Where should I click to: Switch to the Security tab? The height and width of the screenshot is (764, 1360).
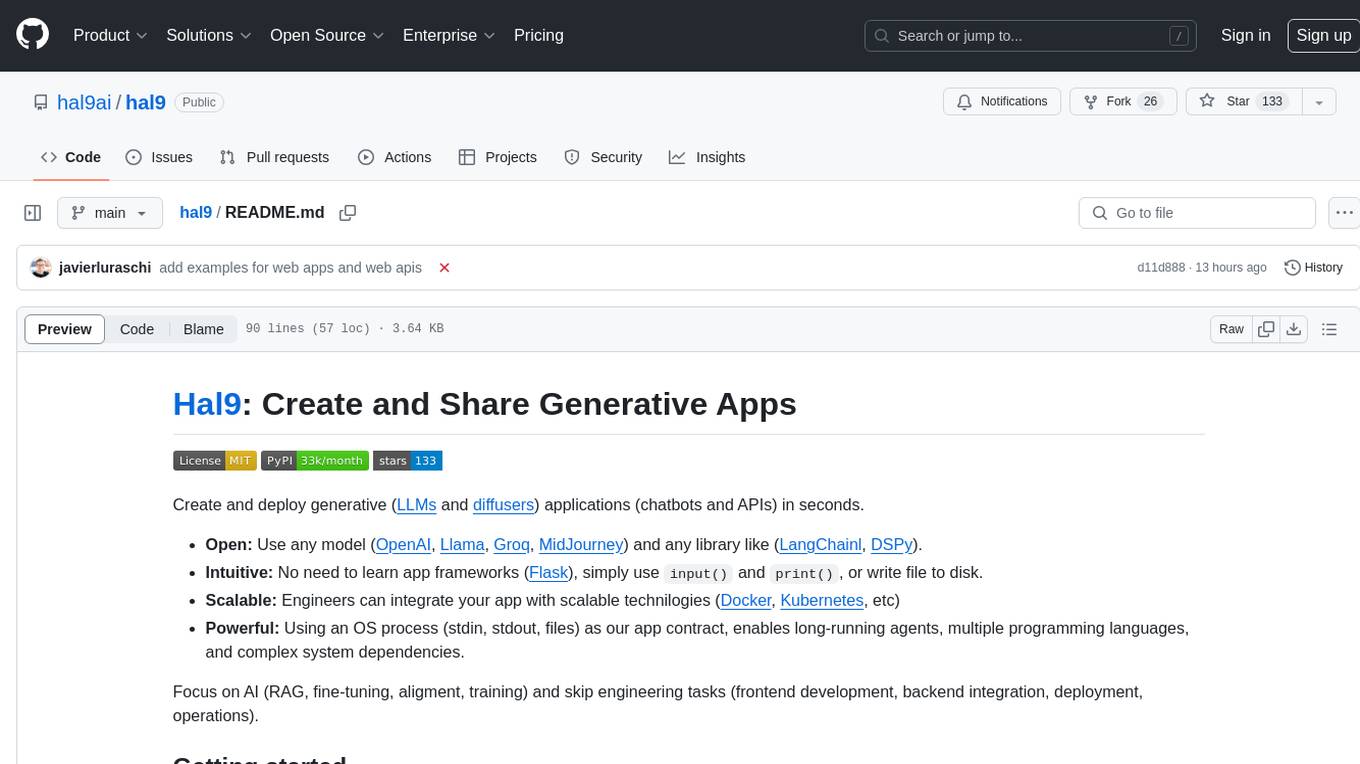coord(603,157)
